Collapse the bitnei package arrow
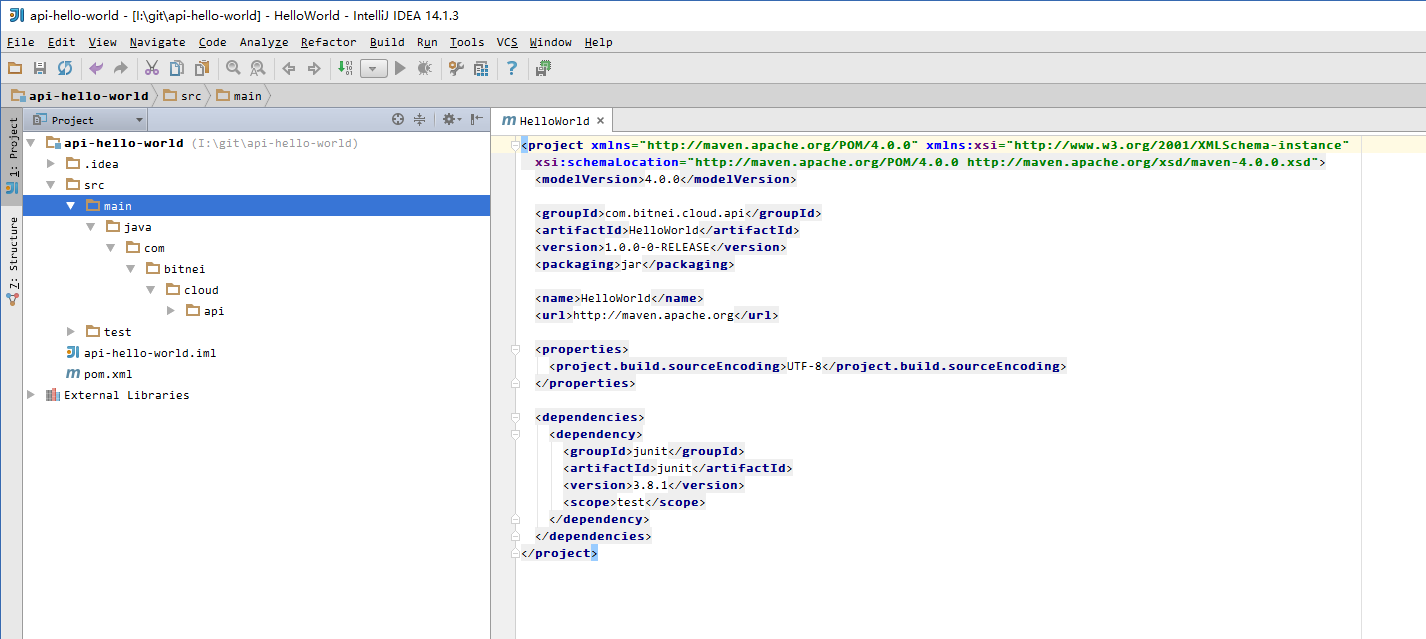 131,269
